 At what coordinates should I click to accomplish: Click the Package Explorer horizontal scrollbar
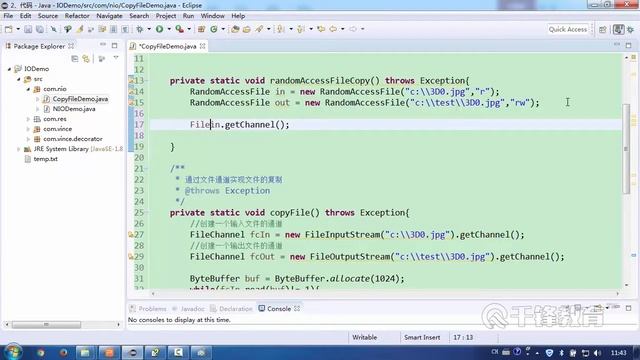[46, 324]
